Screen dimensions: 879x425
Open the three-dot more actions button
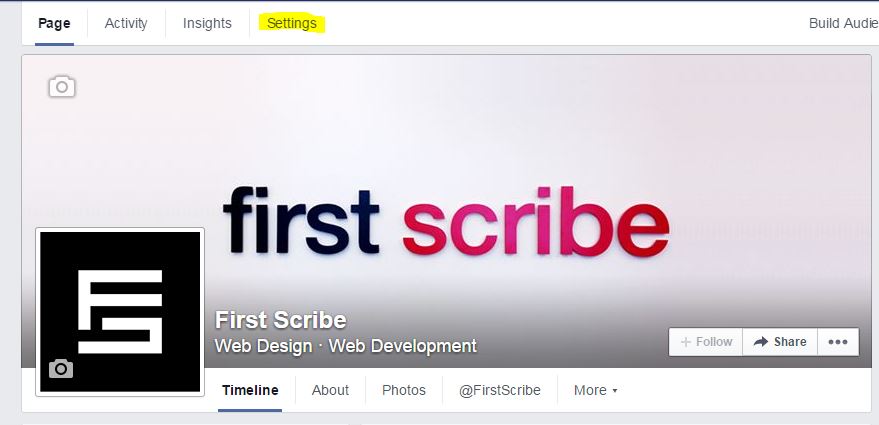coord(838,342)
